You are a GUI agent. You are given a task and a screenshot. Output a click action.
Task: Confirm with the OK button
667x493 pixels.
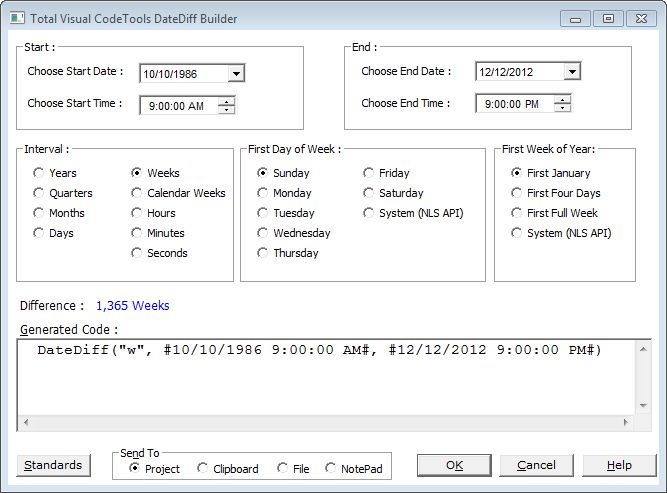click(x=454, y=465)
